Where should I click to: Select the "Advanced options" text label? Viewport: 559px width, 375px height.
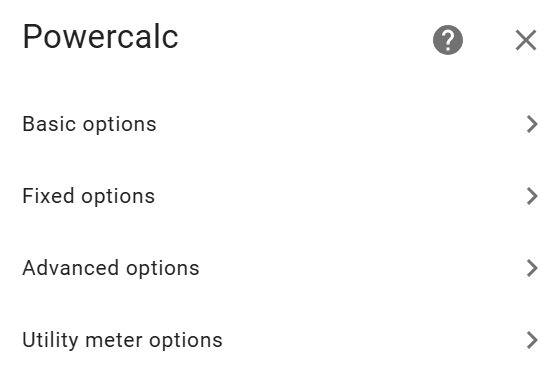pos(111,268)
